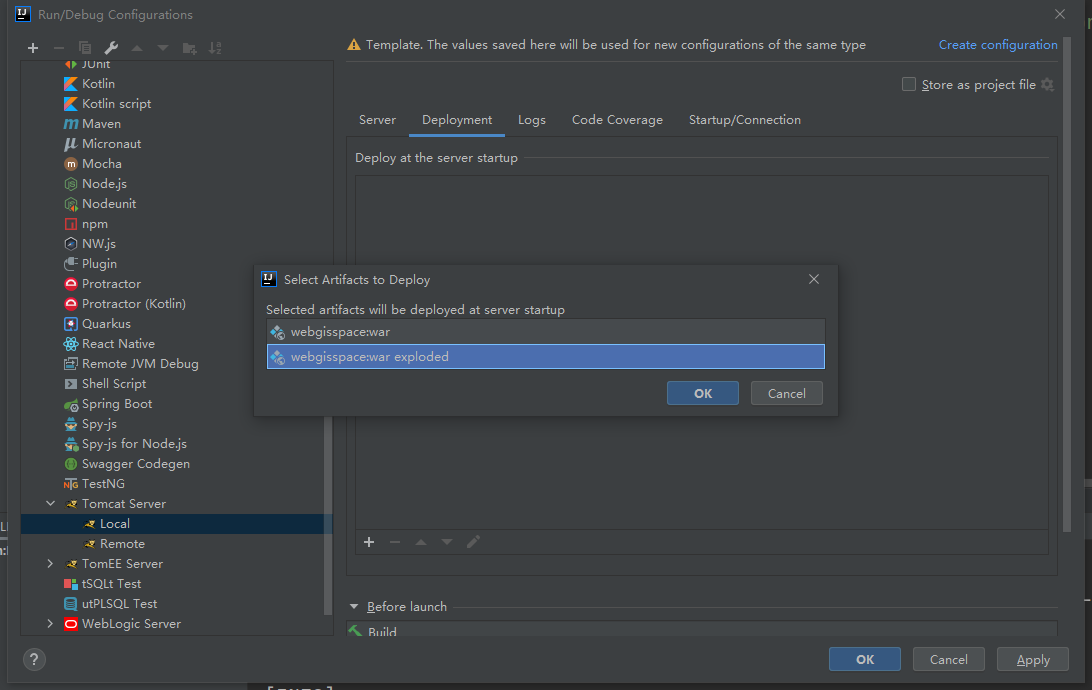Click the Kotlin icon in the list

coord(70,84)
